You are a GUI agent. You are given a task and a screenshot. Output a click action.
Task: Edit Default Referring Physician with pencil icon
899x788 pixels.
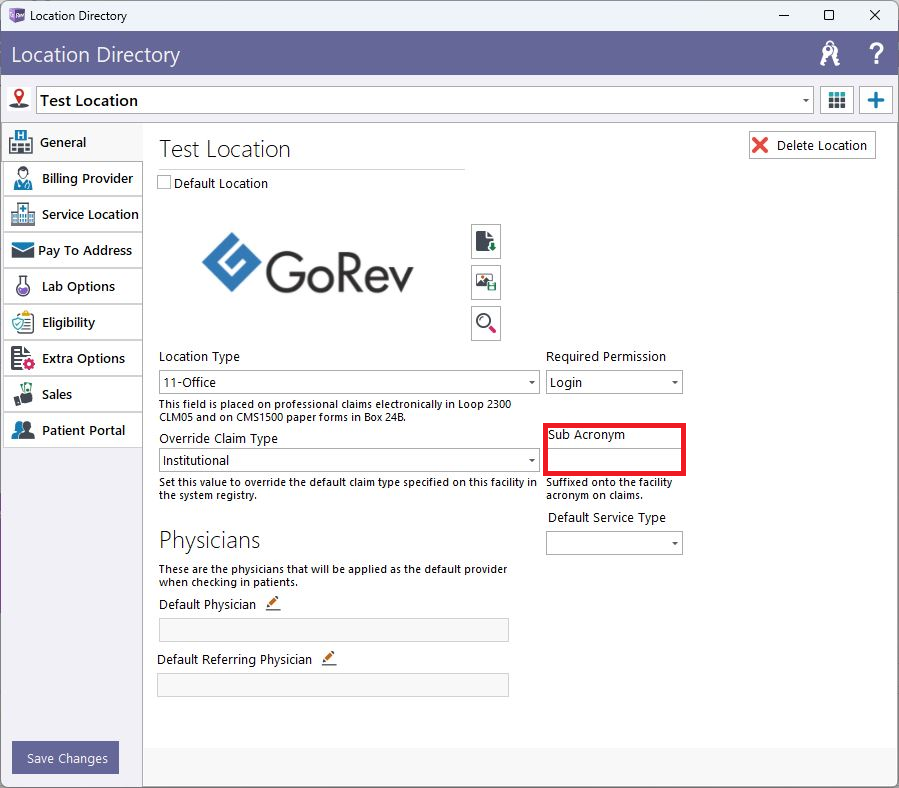click(329, 658)
